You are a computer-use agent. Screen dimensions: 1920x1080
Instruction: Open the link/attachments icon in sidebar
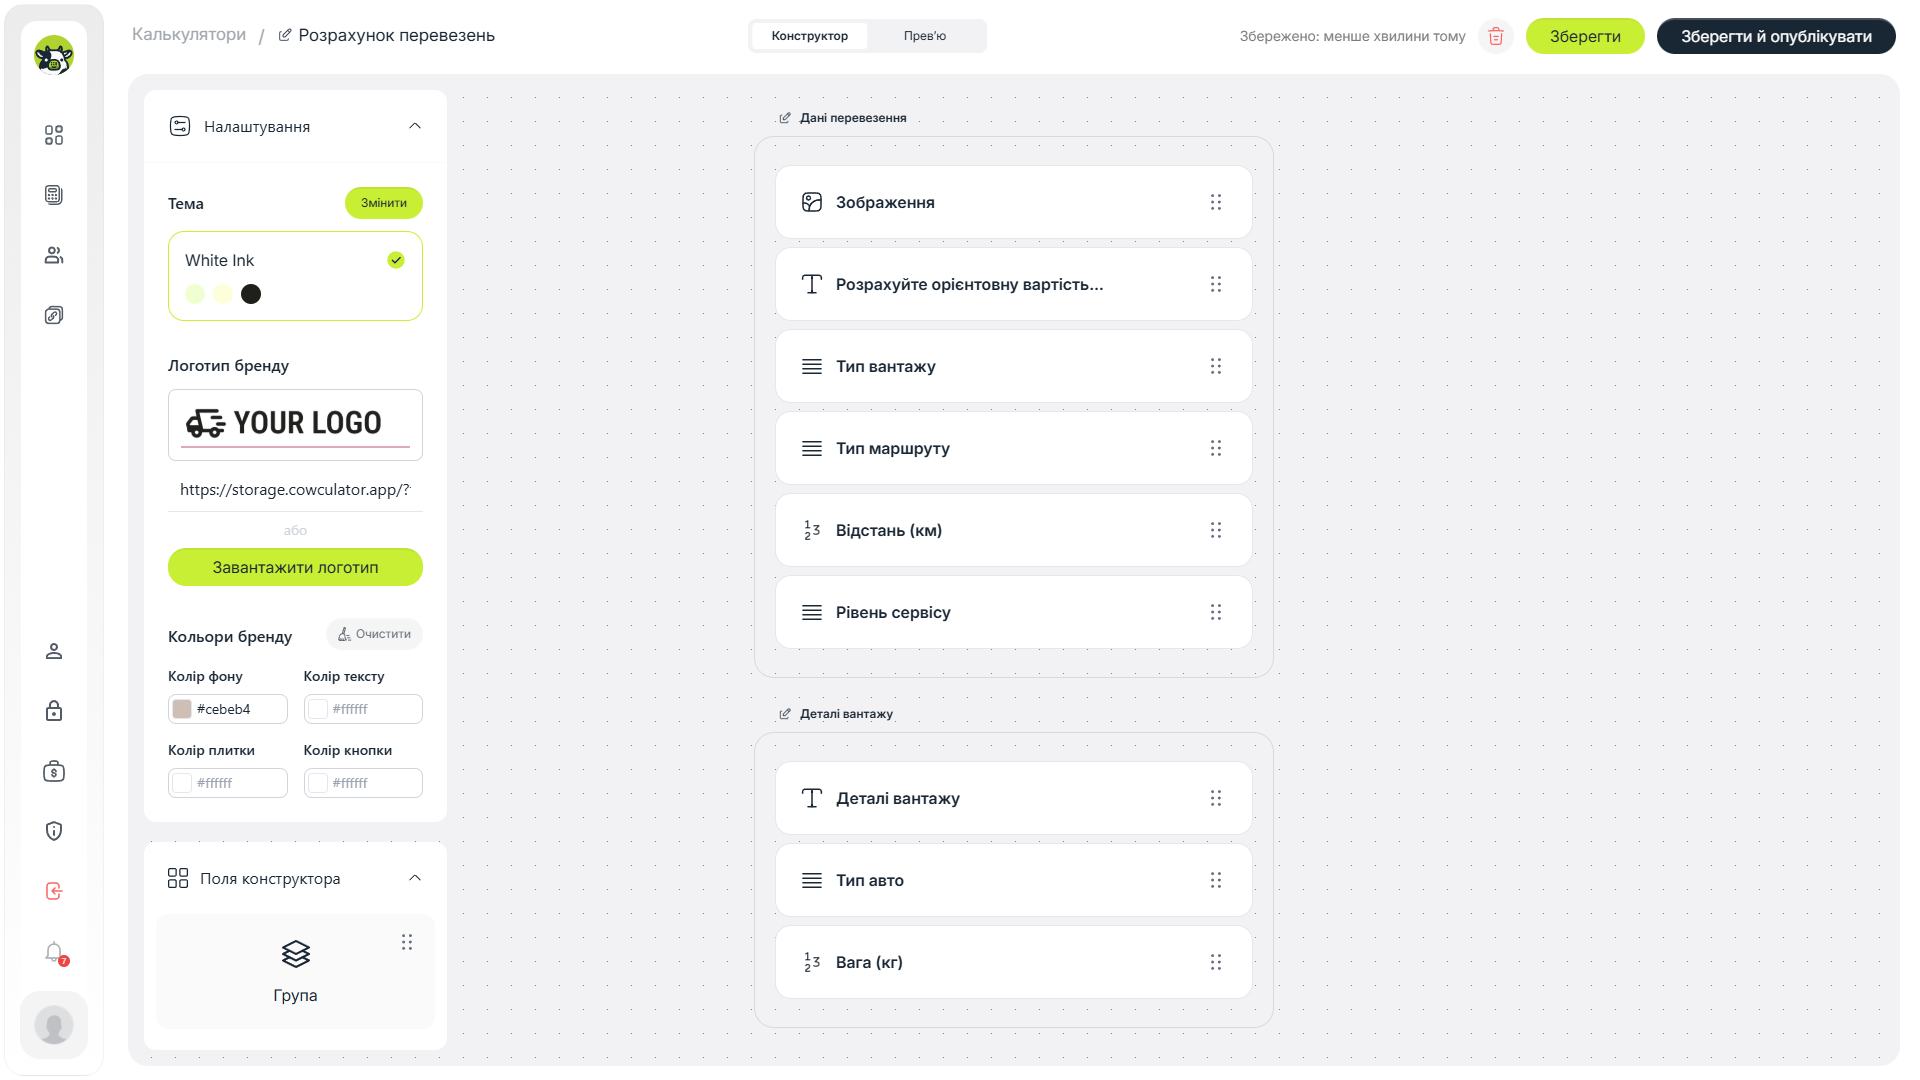(x=54, y=315)
